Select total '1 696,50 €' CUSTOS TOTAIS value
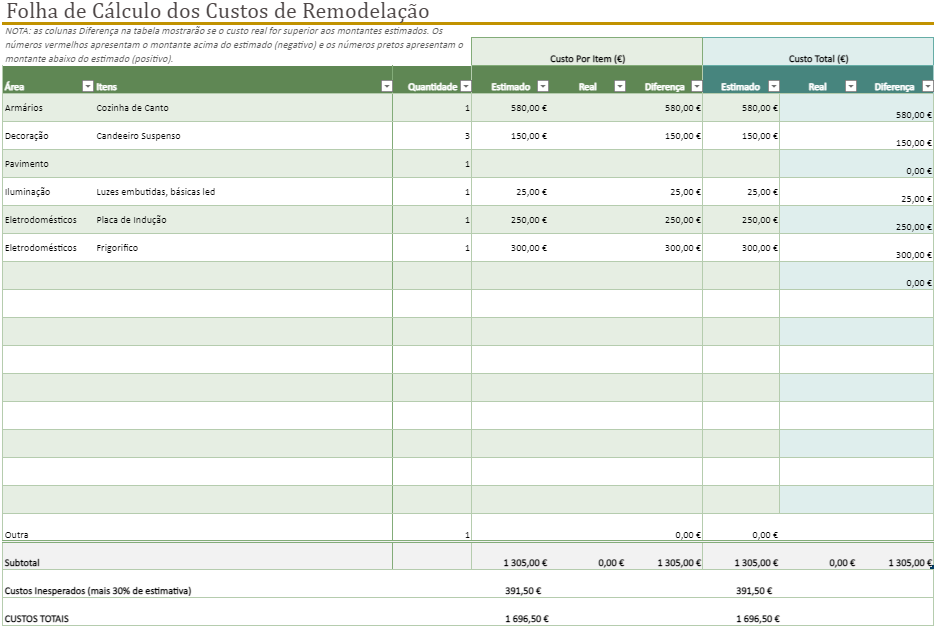This screenshot has width=941, height=632. click(758, 619)
